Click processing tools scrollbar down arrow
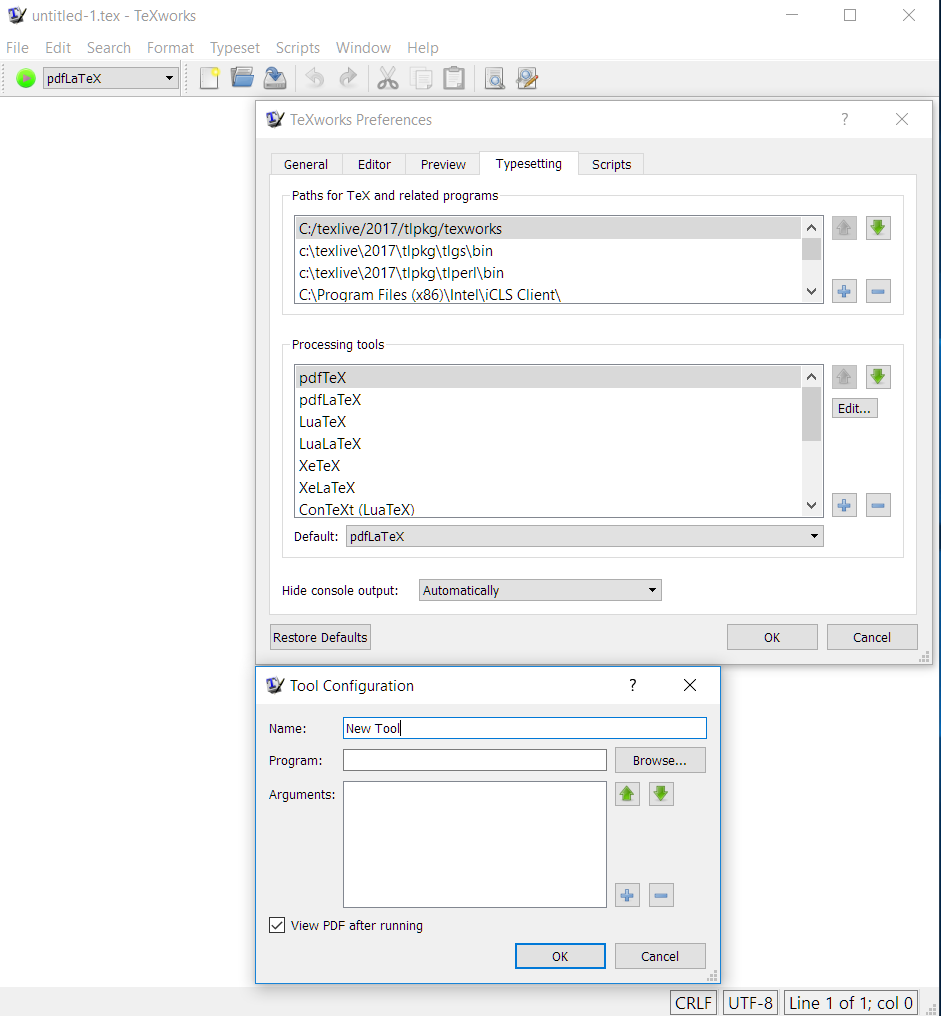Screen dimensions: 941x1016 pyautogui.click(x=811, y=505)
